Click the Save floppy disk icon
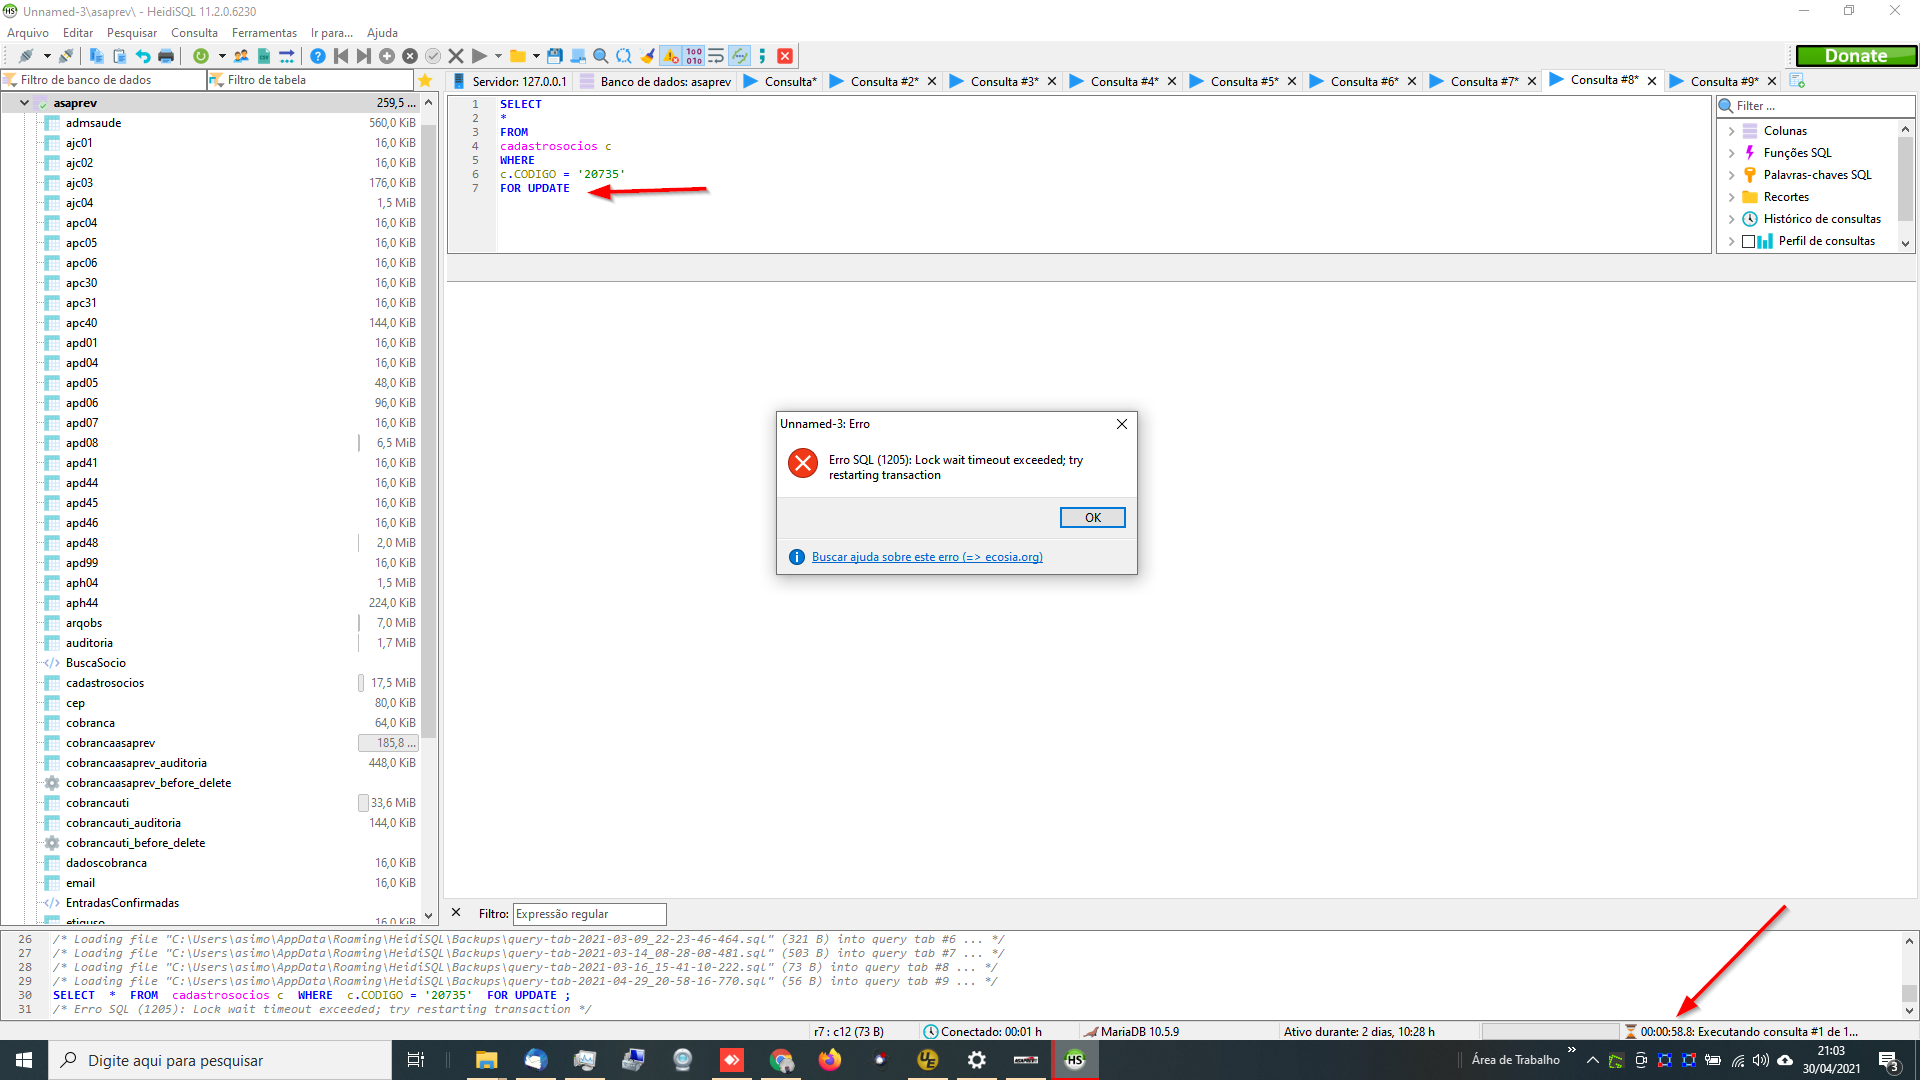The height and width of the screenshot is (1080, 1920). click(x=554, y=56)
